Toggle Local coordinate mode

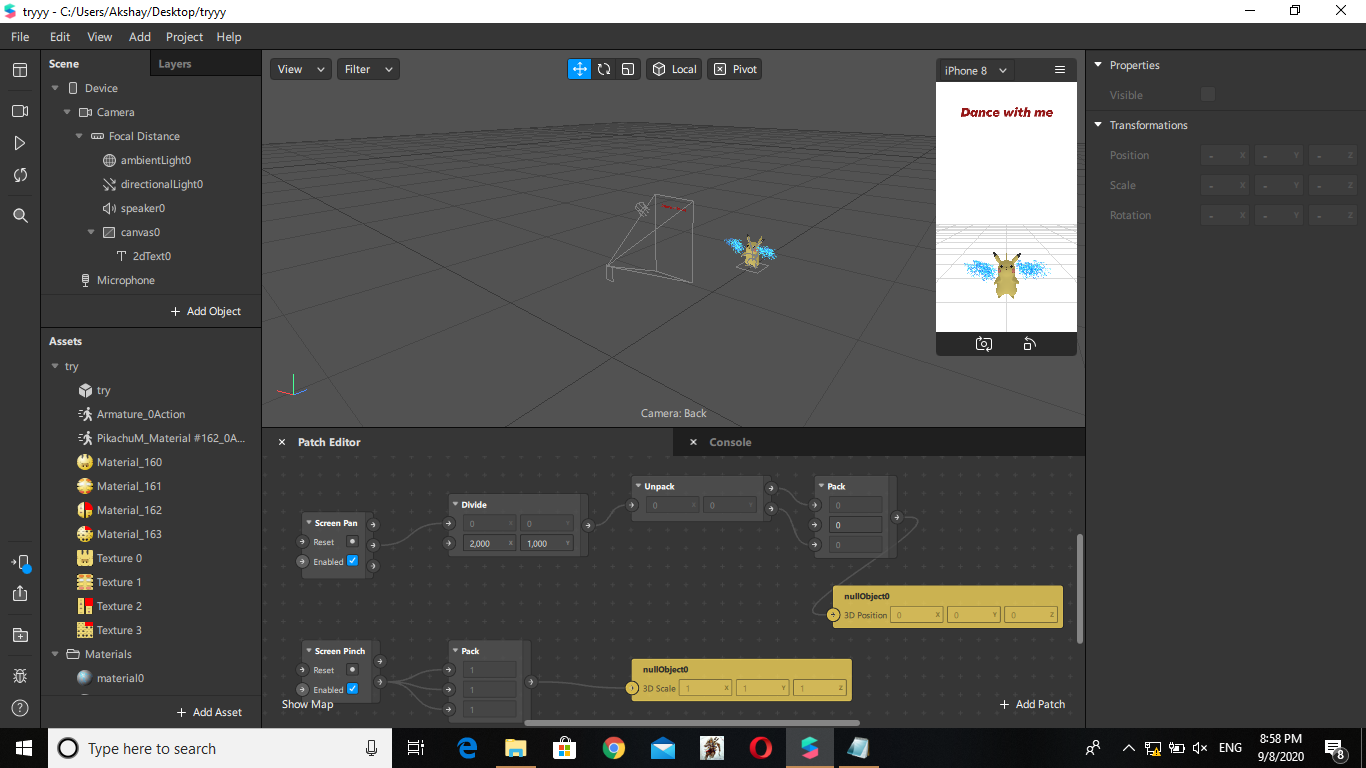point(674,69)
